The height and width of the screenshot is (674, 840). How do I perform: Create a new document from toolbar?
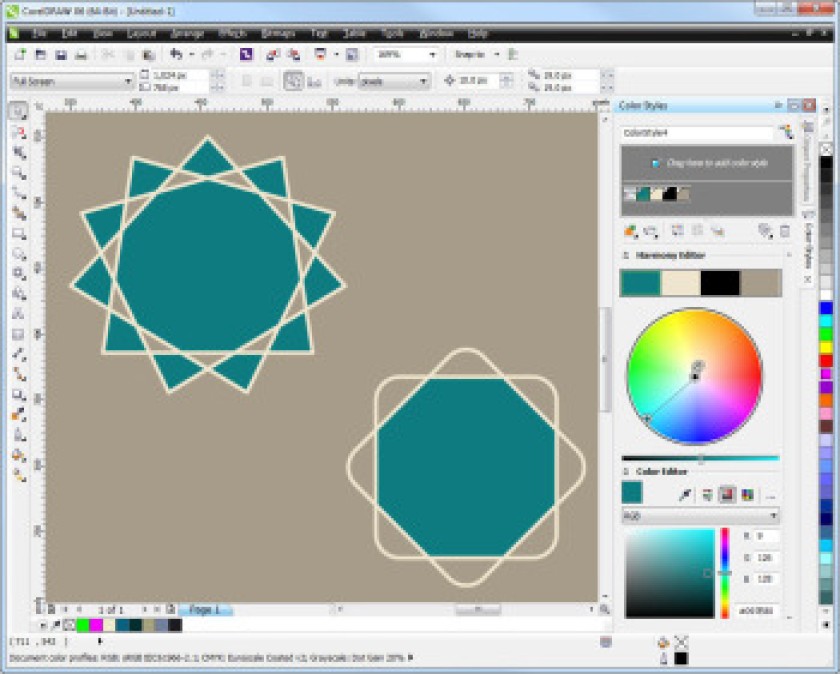20,54
